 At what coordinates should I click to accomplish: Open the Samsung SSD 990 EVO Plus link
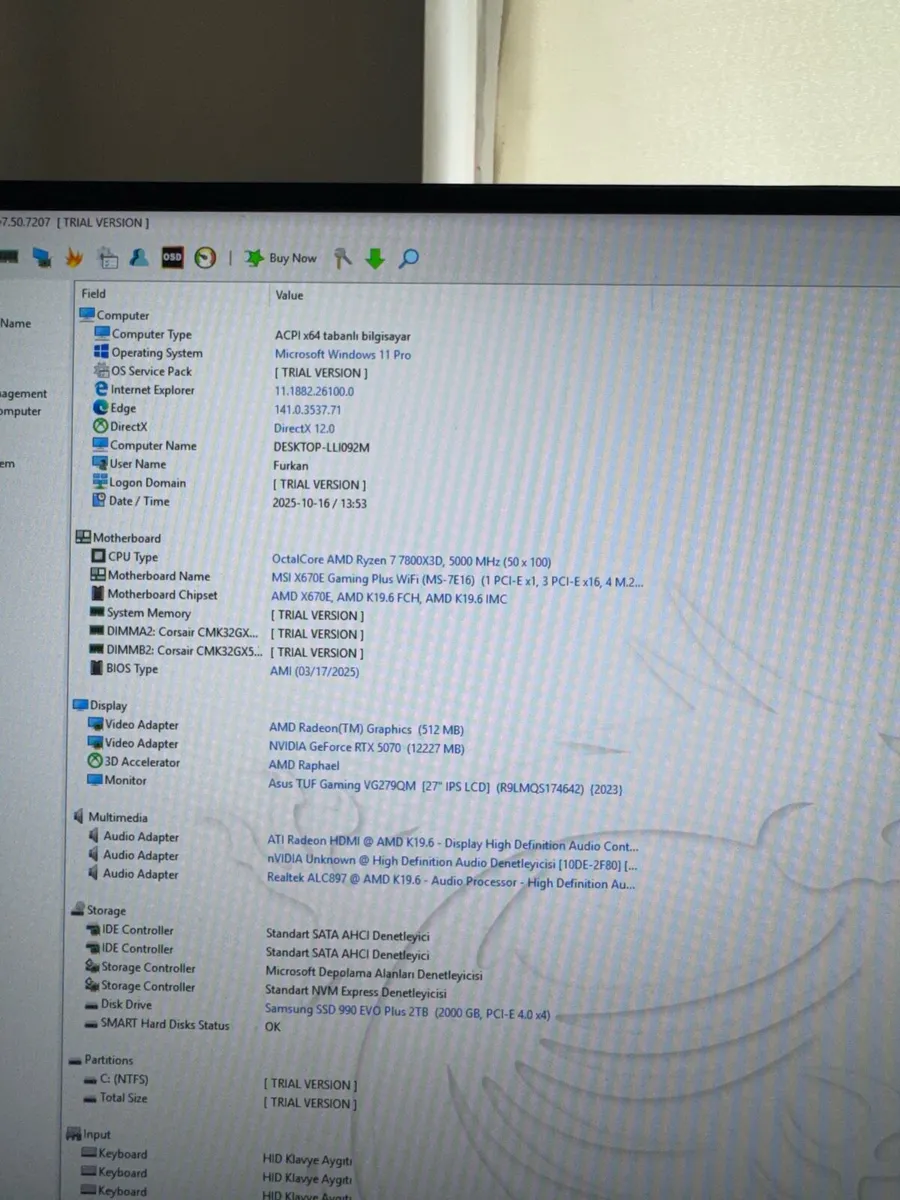tap(407, 1011)
